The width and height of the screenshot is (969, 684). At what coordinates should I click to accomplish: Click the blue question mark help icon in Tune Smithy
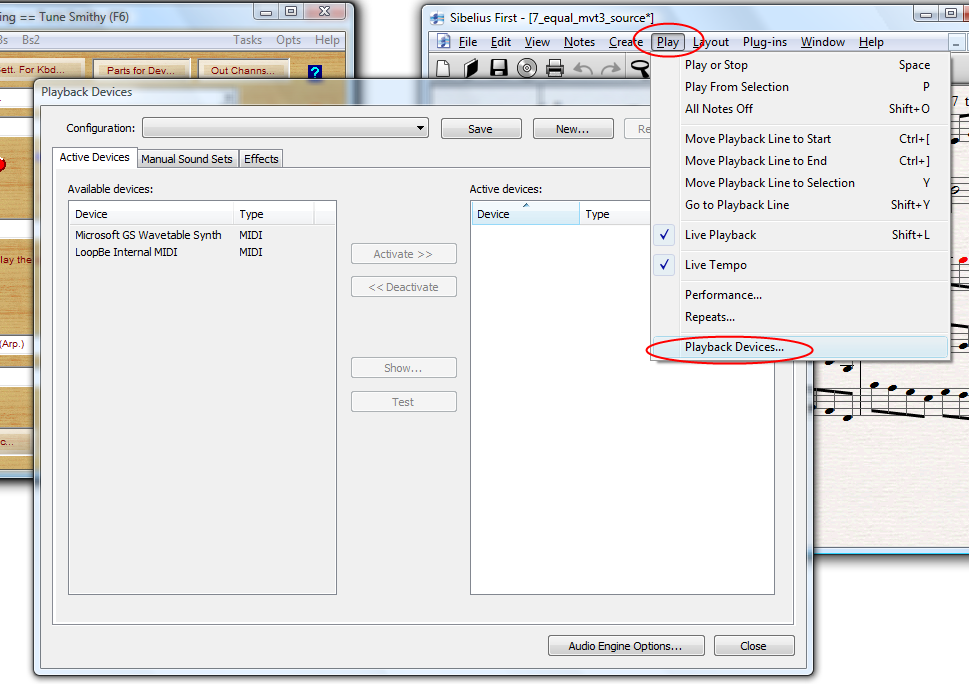pyautogui.click(x=315, y=72)
